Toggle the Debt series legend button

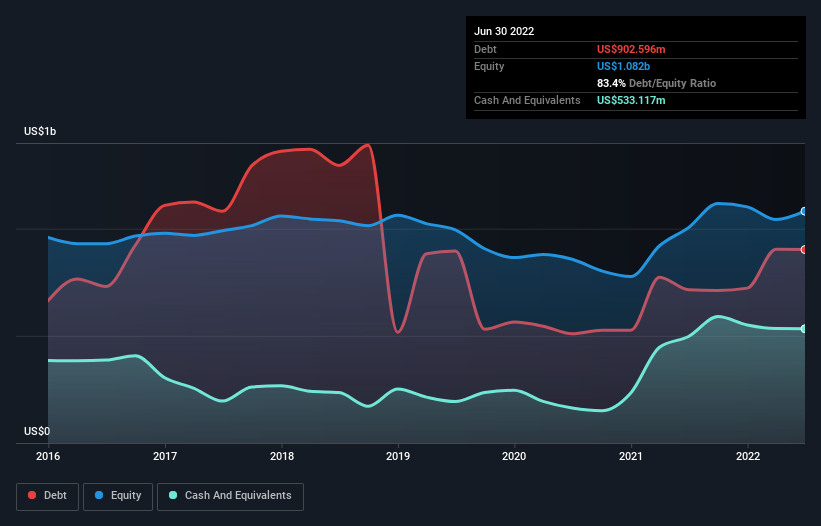[48, 496]
